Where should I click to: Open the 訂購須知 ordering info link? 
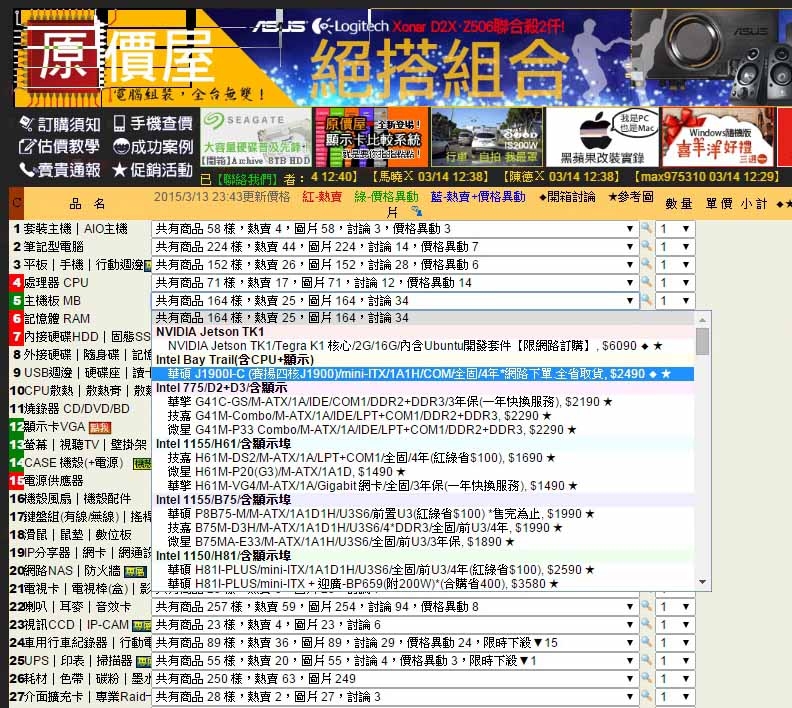[x=60, y=124]
